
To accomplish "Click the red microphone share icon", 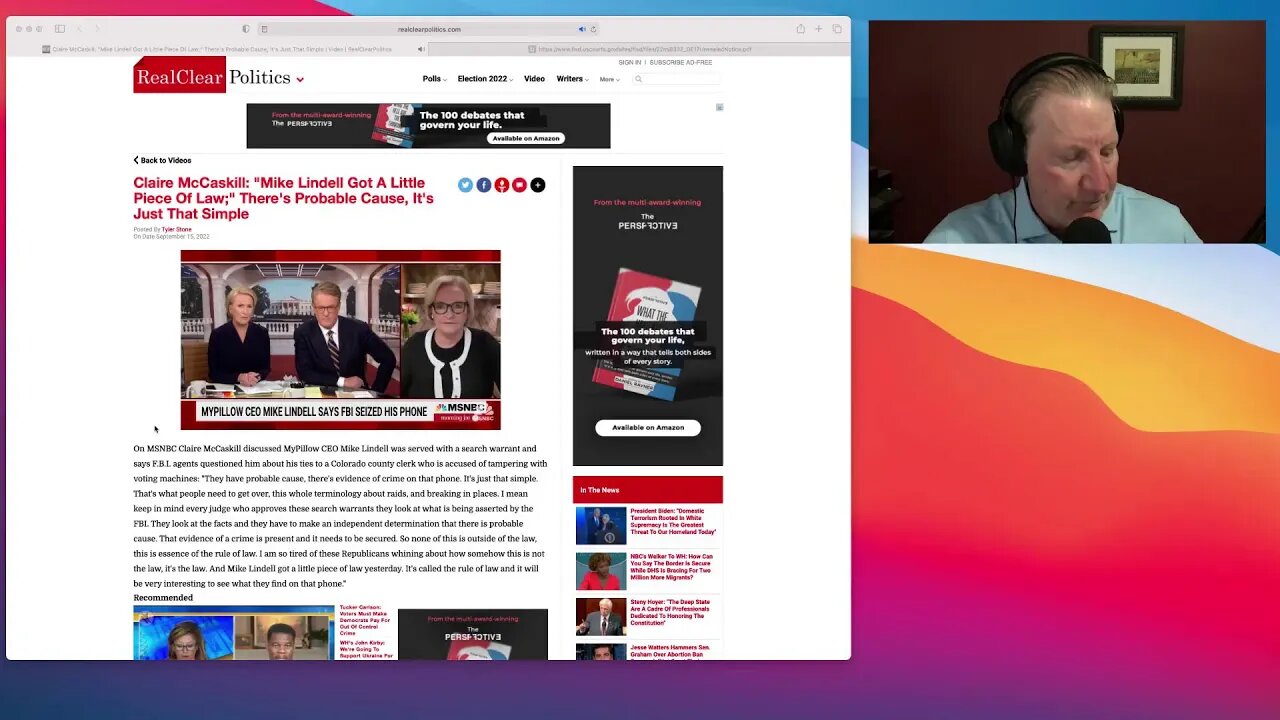I will (x=502, y=185).
